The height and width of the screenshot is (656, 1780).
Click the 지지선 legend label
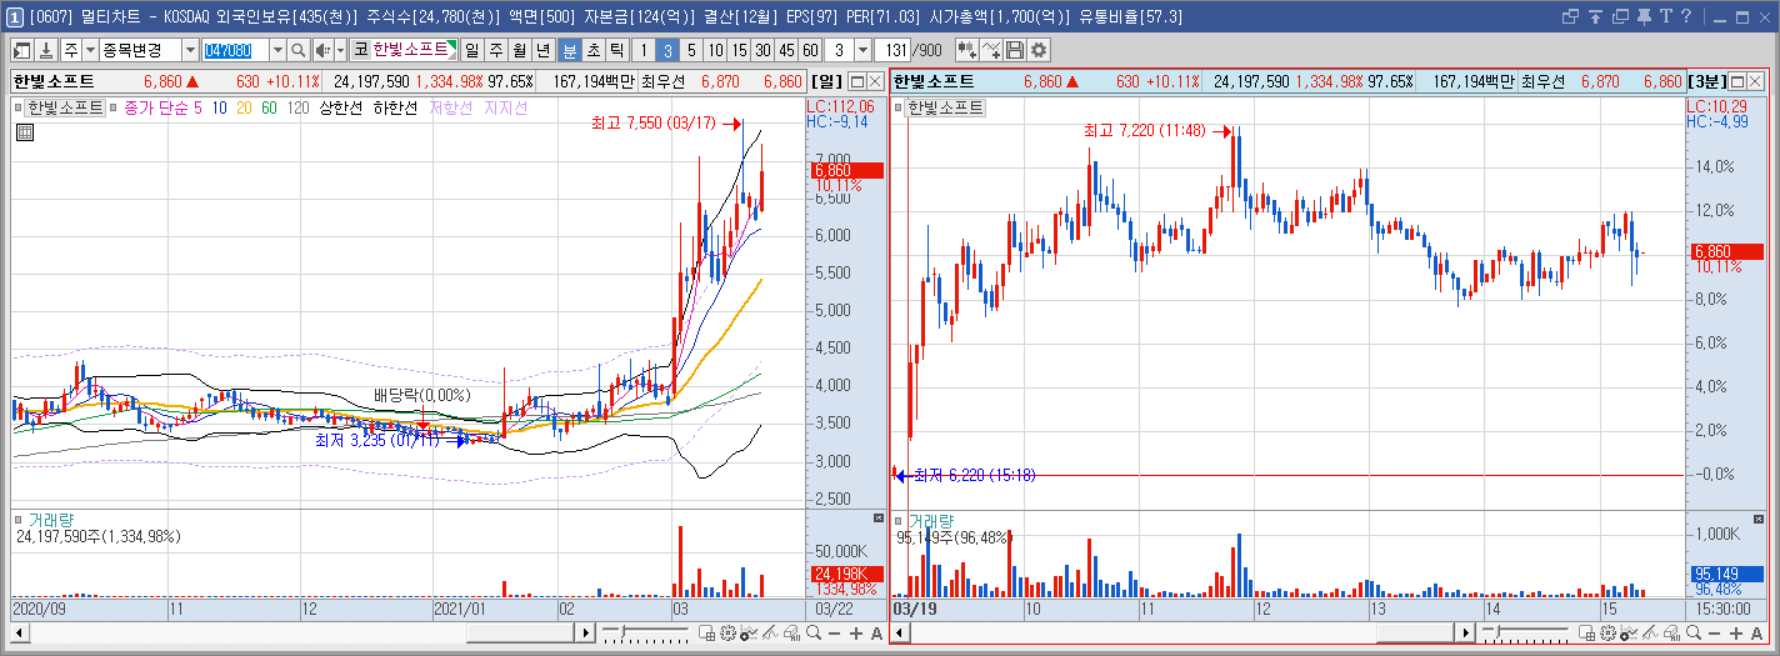[x=506, y=108]
